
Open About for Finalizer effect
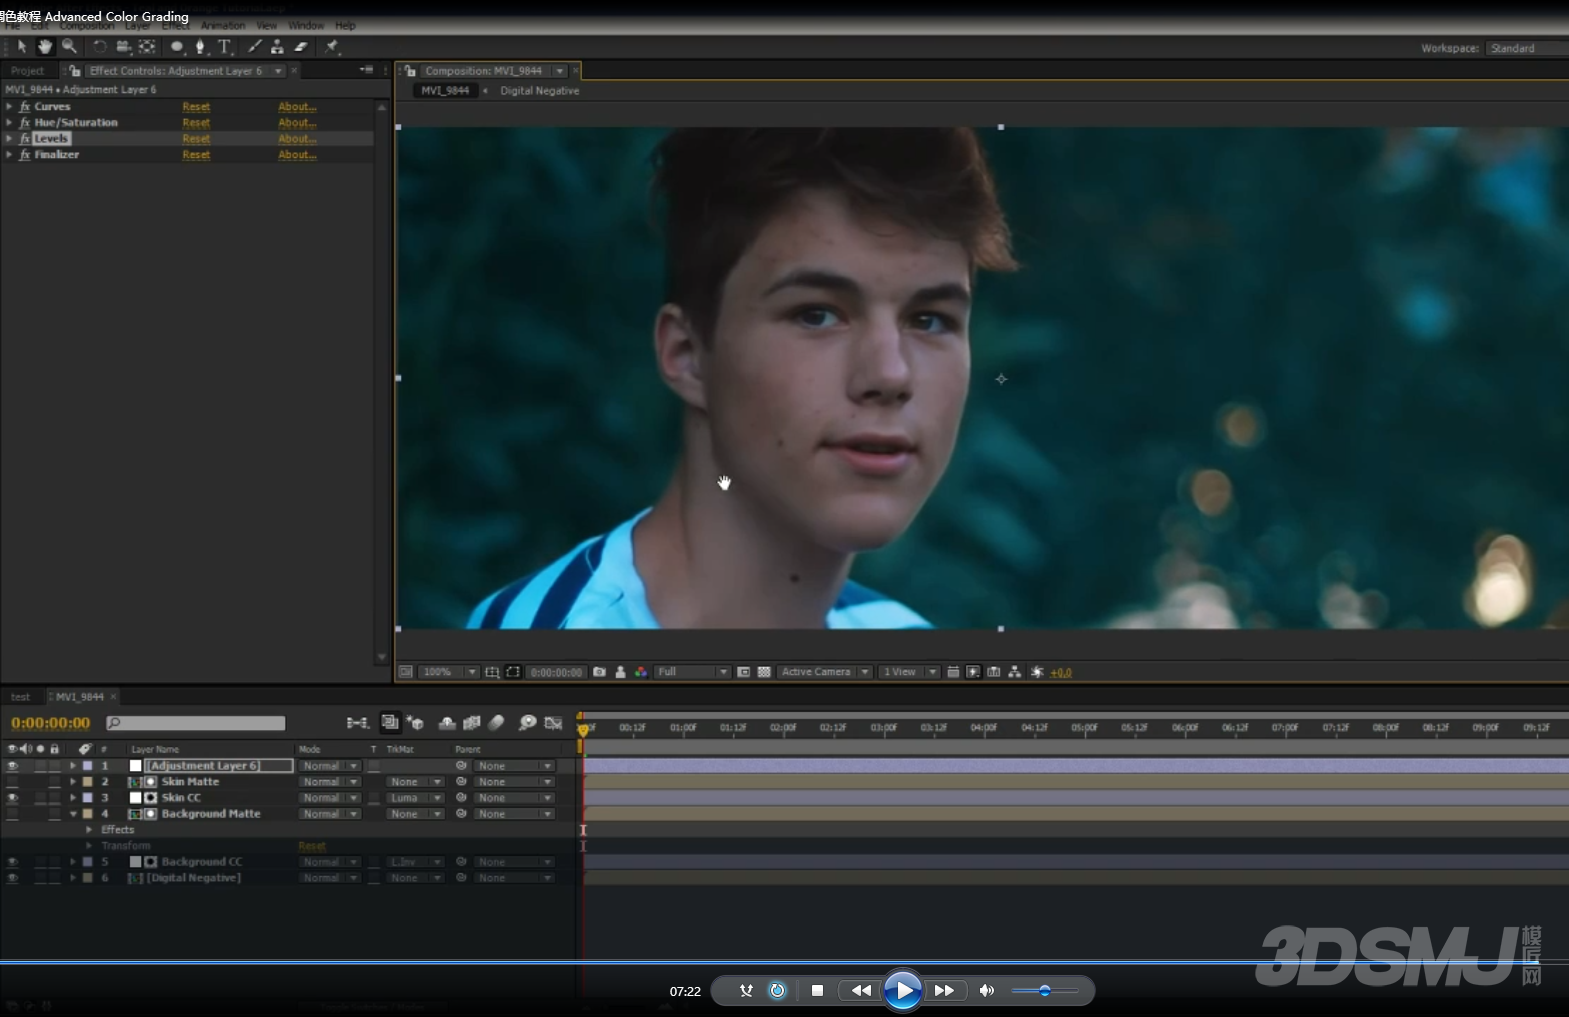pos(297,155)
